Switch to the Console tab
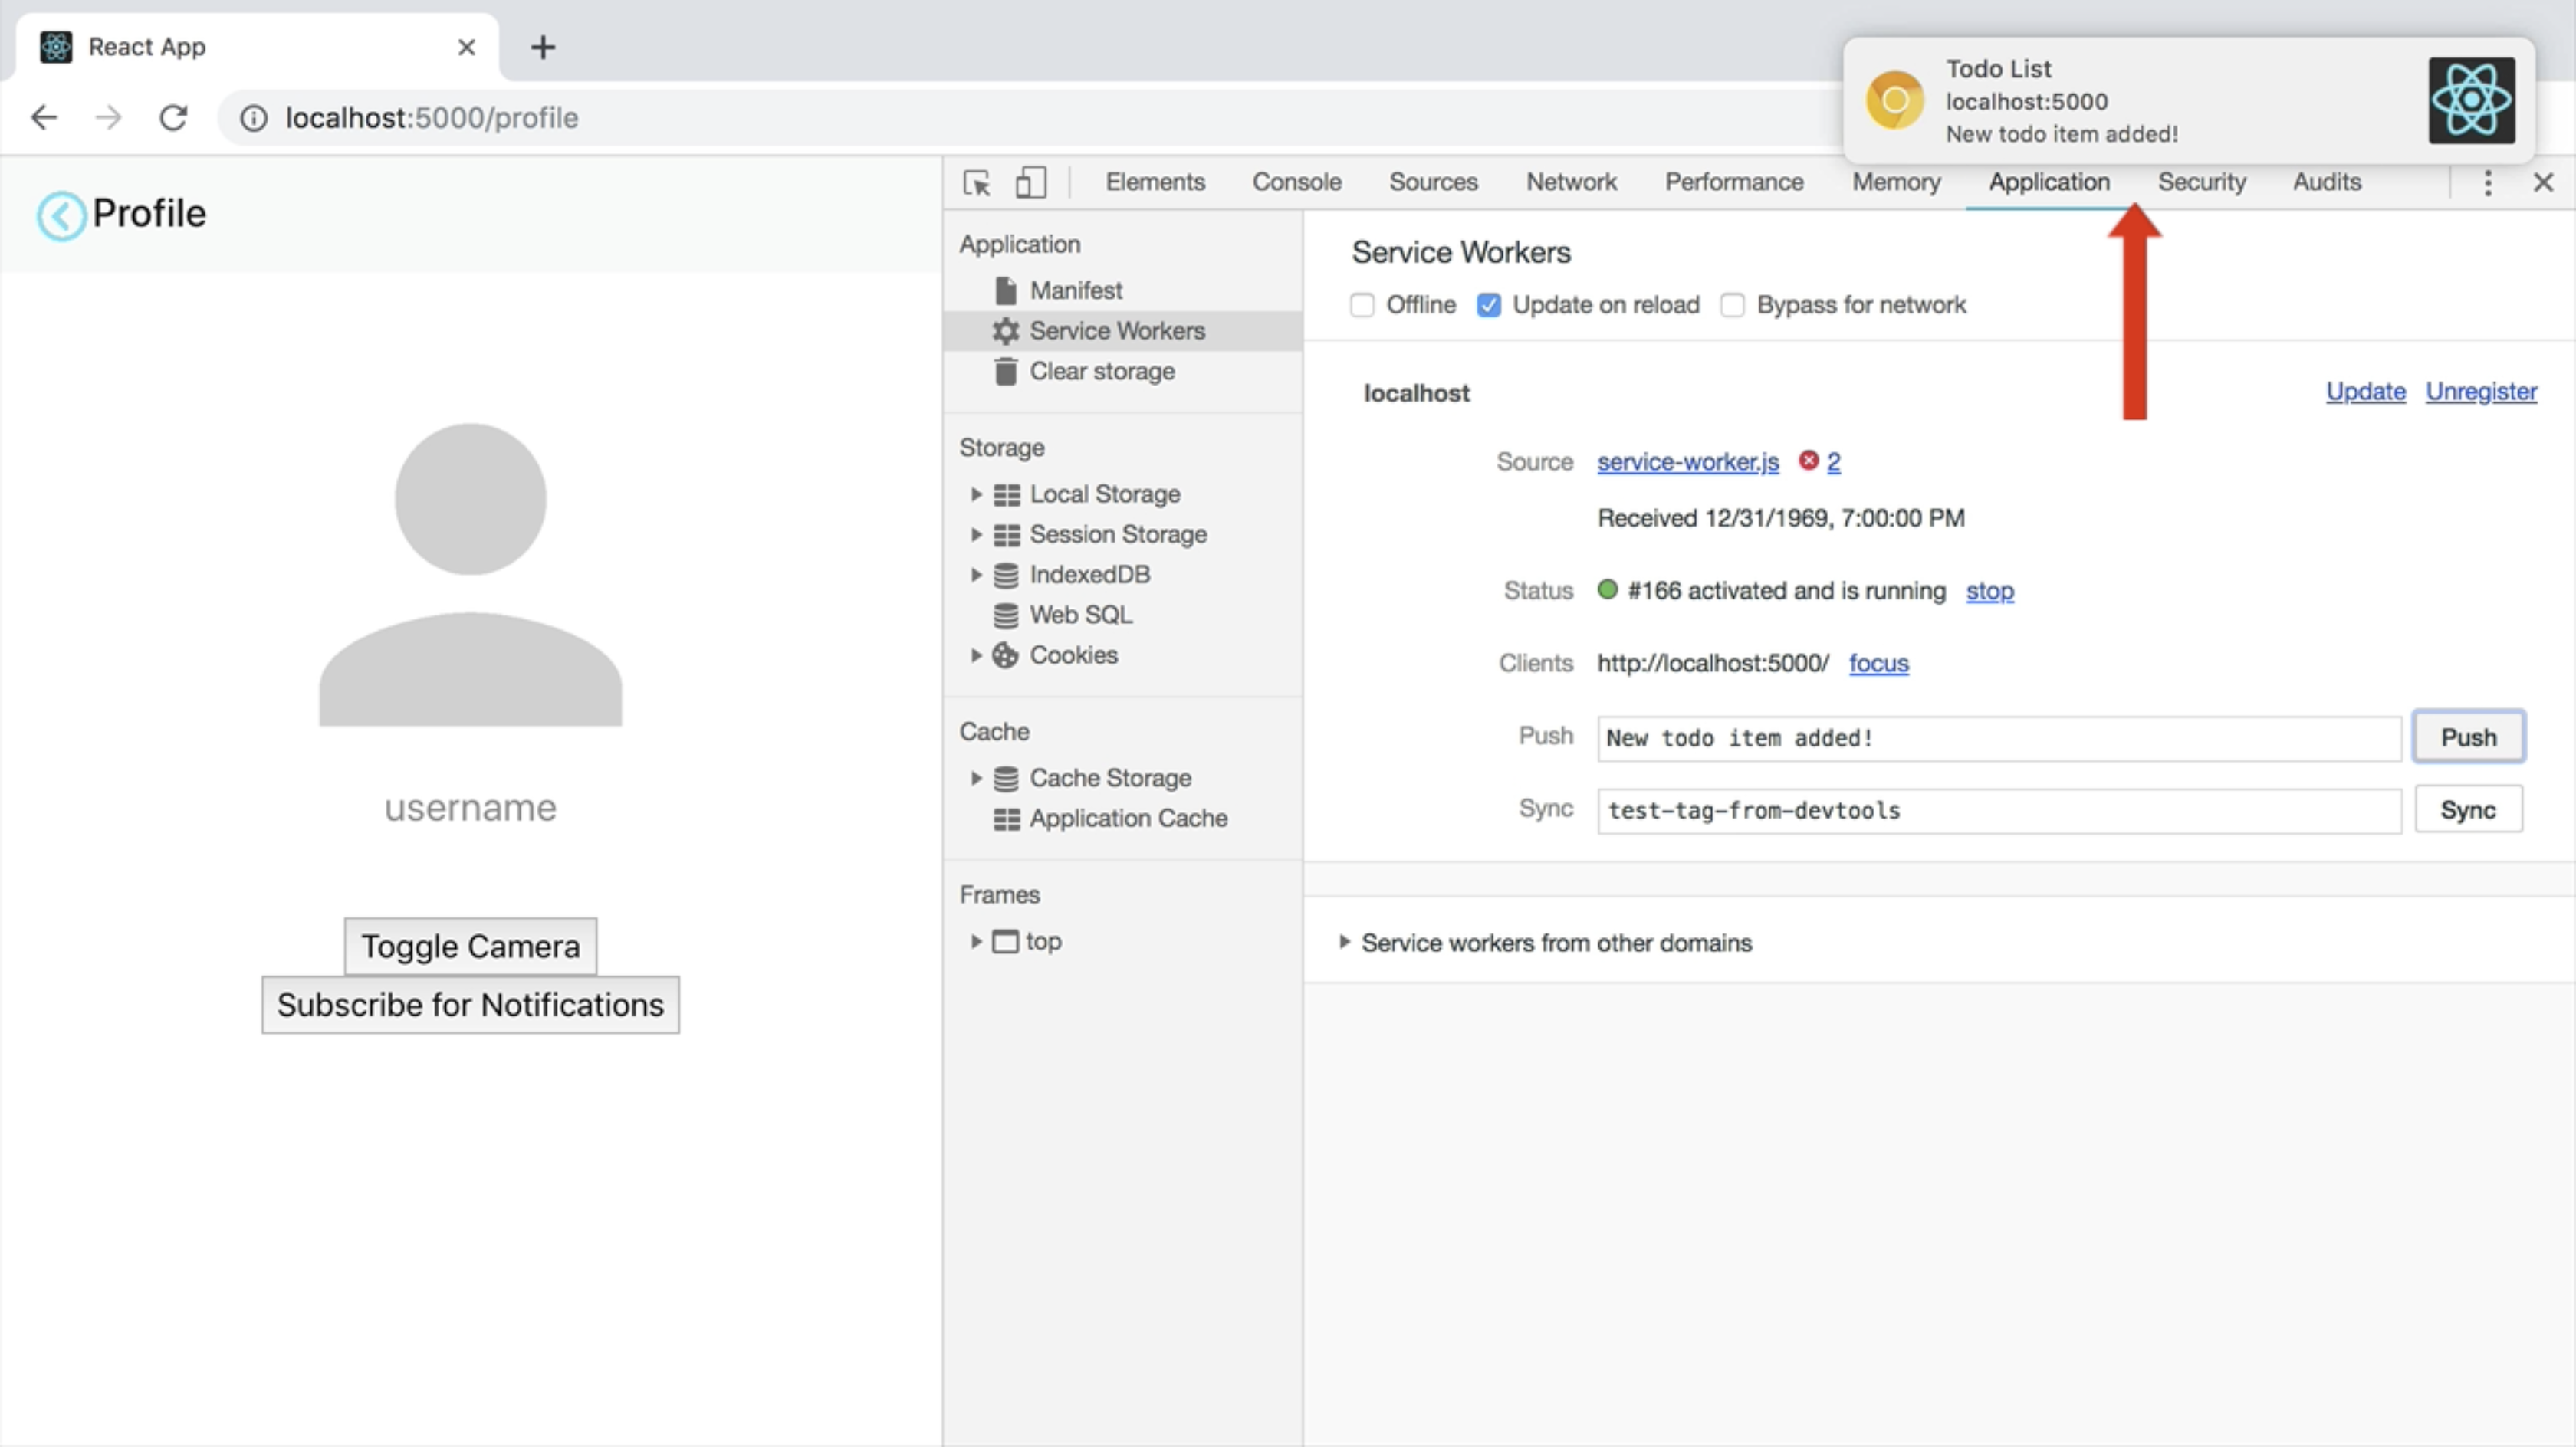2576x1447 pixels. tap(1296, 182)
